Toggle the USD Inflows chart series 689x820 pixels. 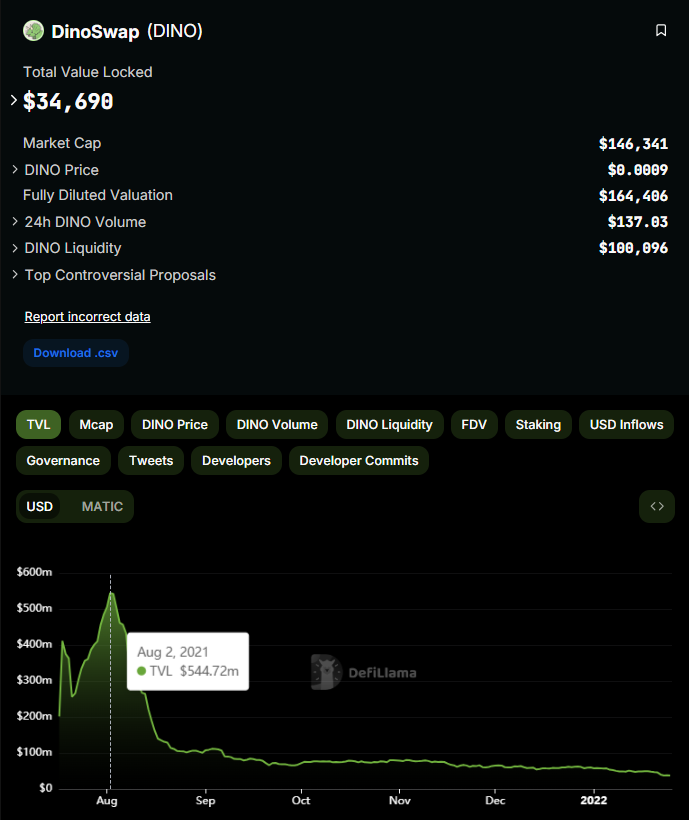(x=626, y=425)
